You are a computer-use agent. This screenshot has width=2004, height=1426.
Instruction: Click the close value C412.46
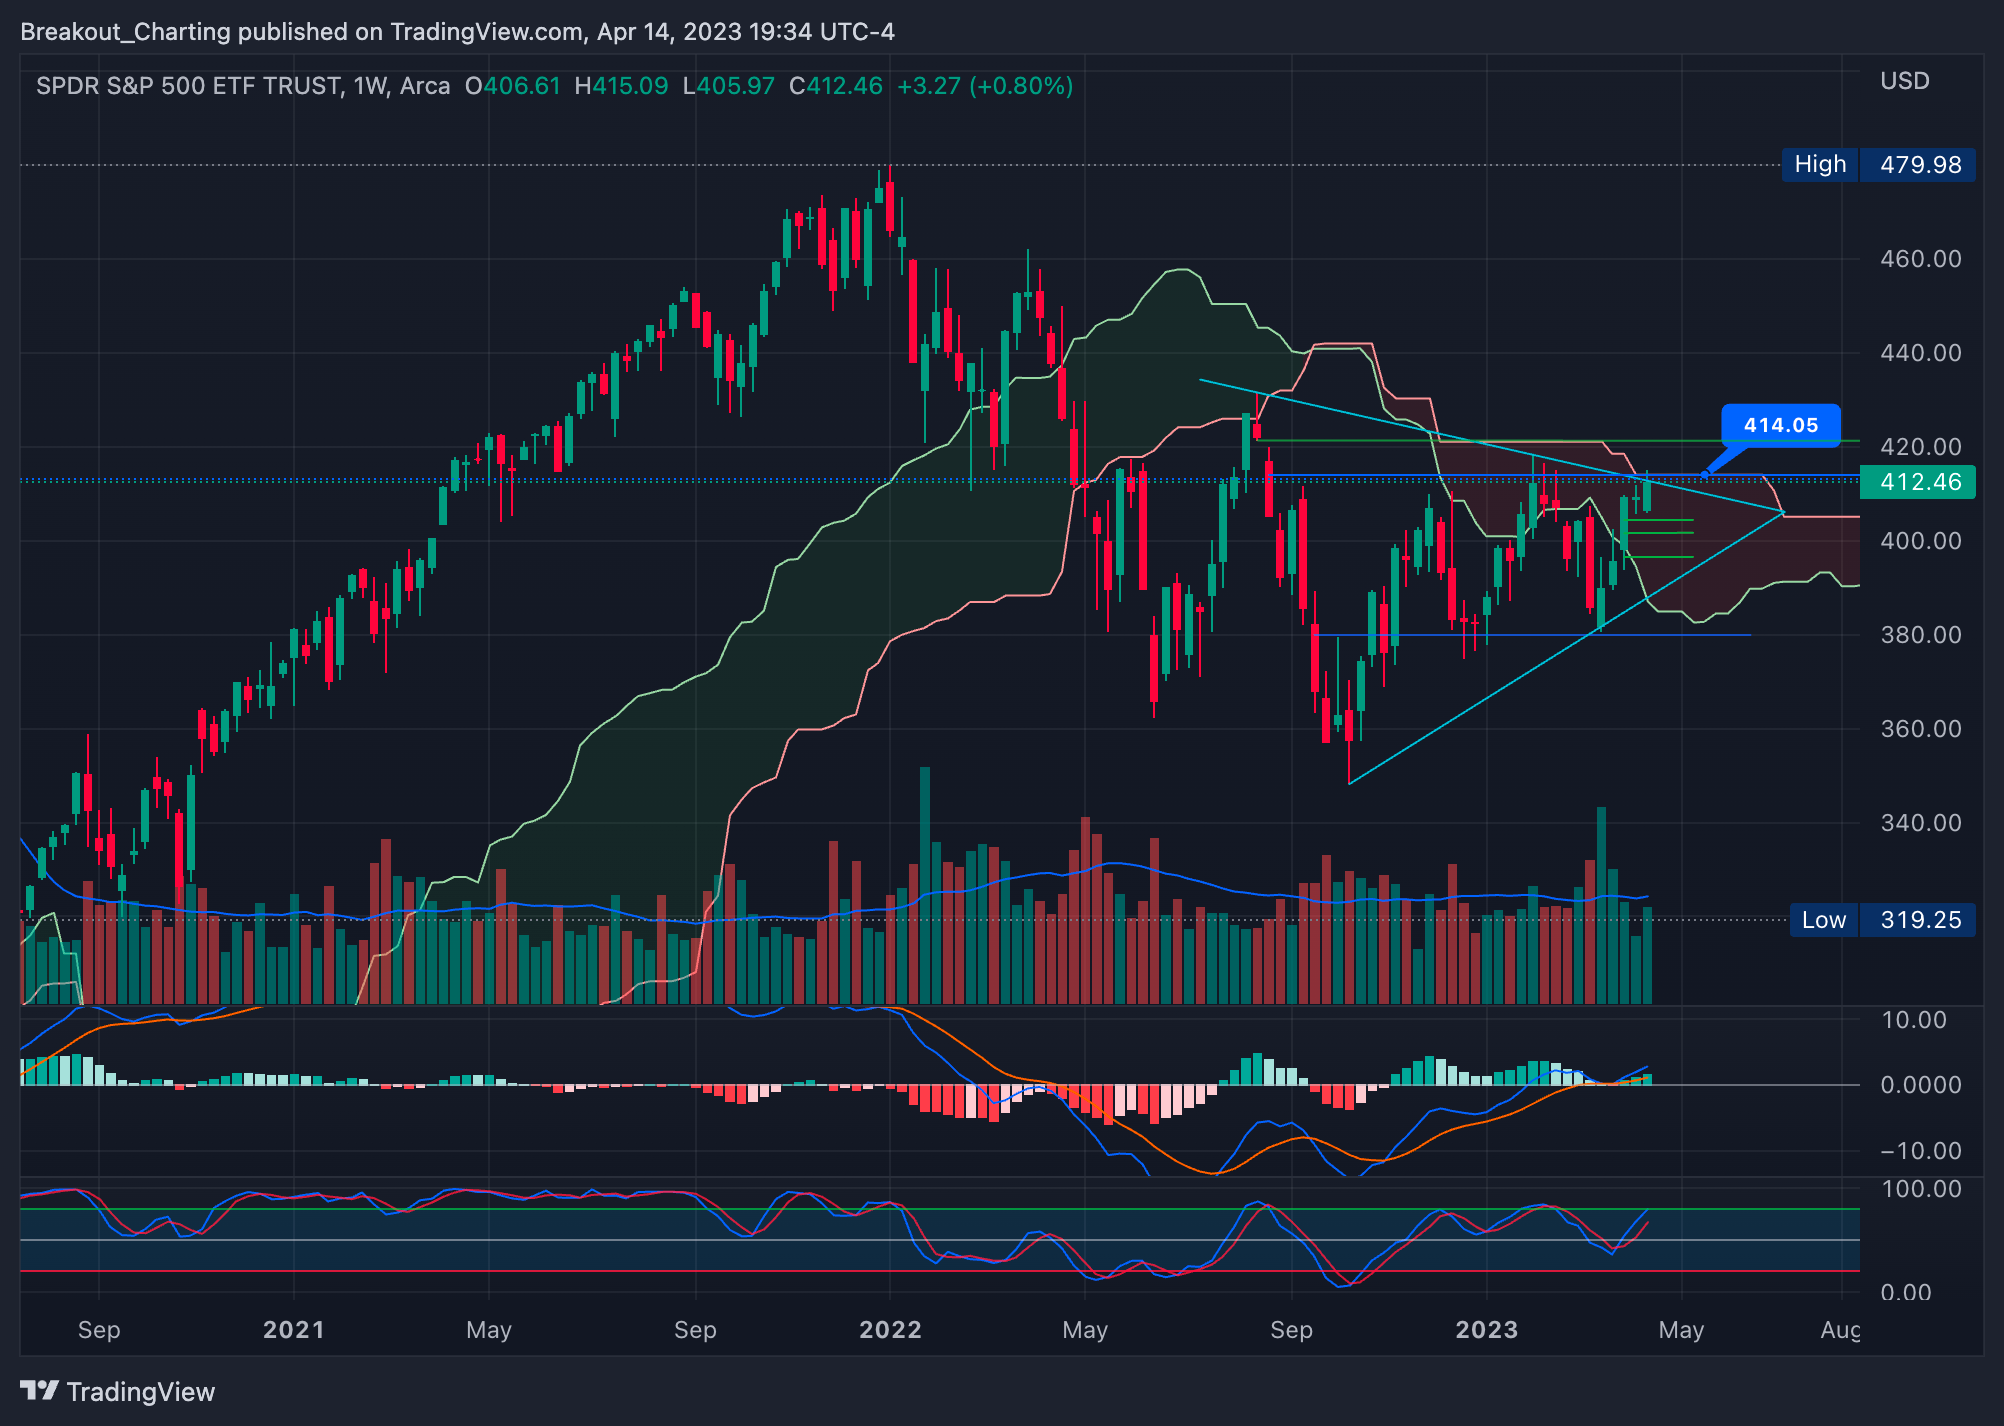click(836, 86)
